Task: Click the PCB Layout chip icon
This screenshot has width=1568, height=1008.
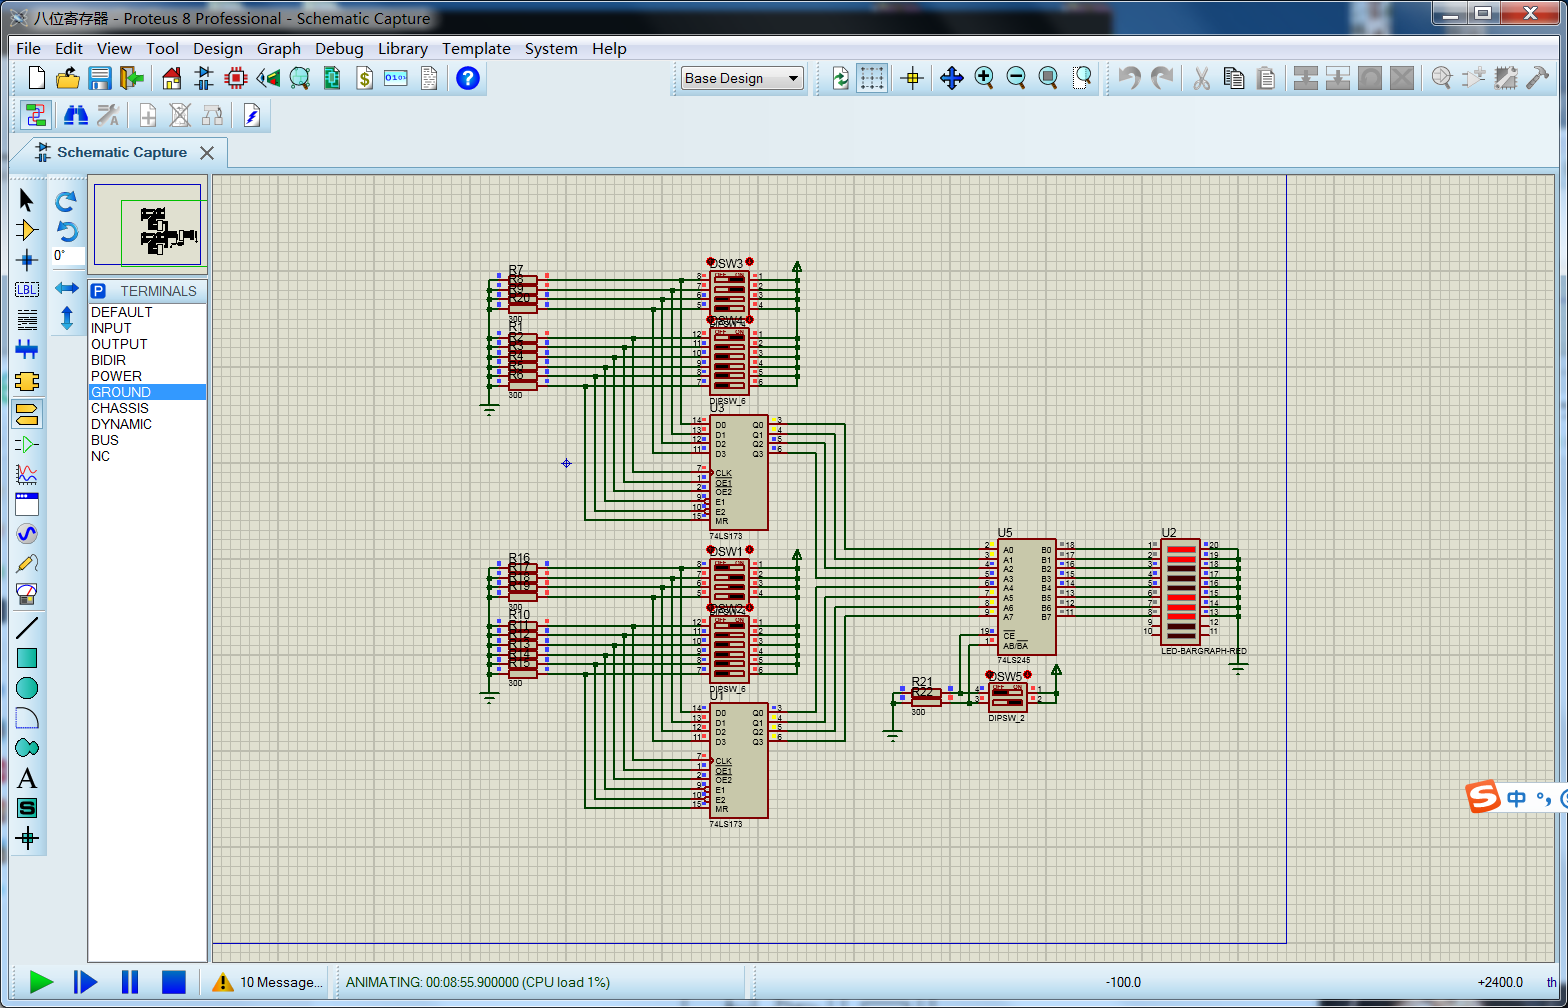Action: [236, 78]
